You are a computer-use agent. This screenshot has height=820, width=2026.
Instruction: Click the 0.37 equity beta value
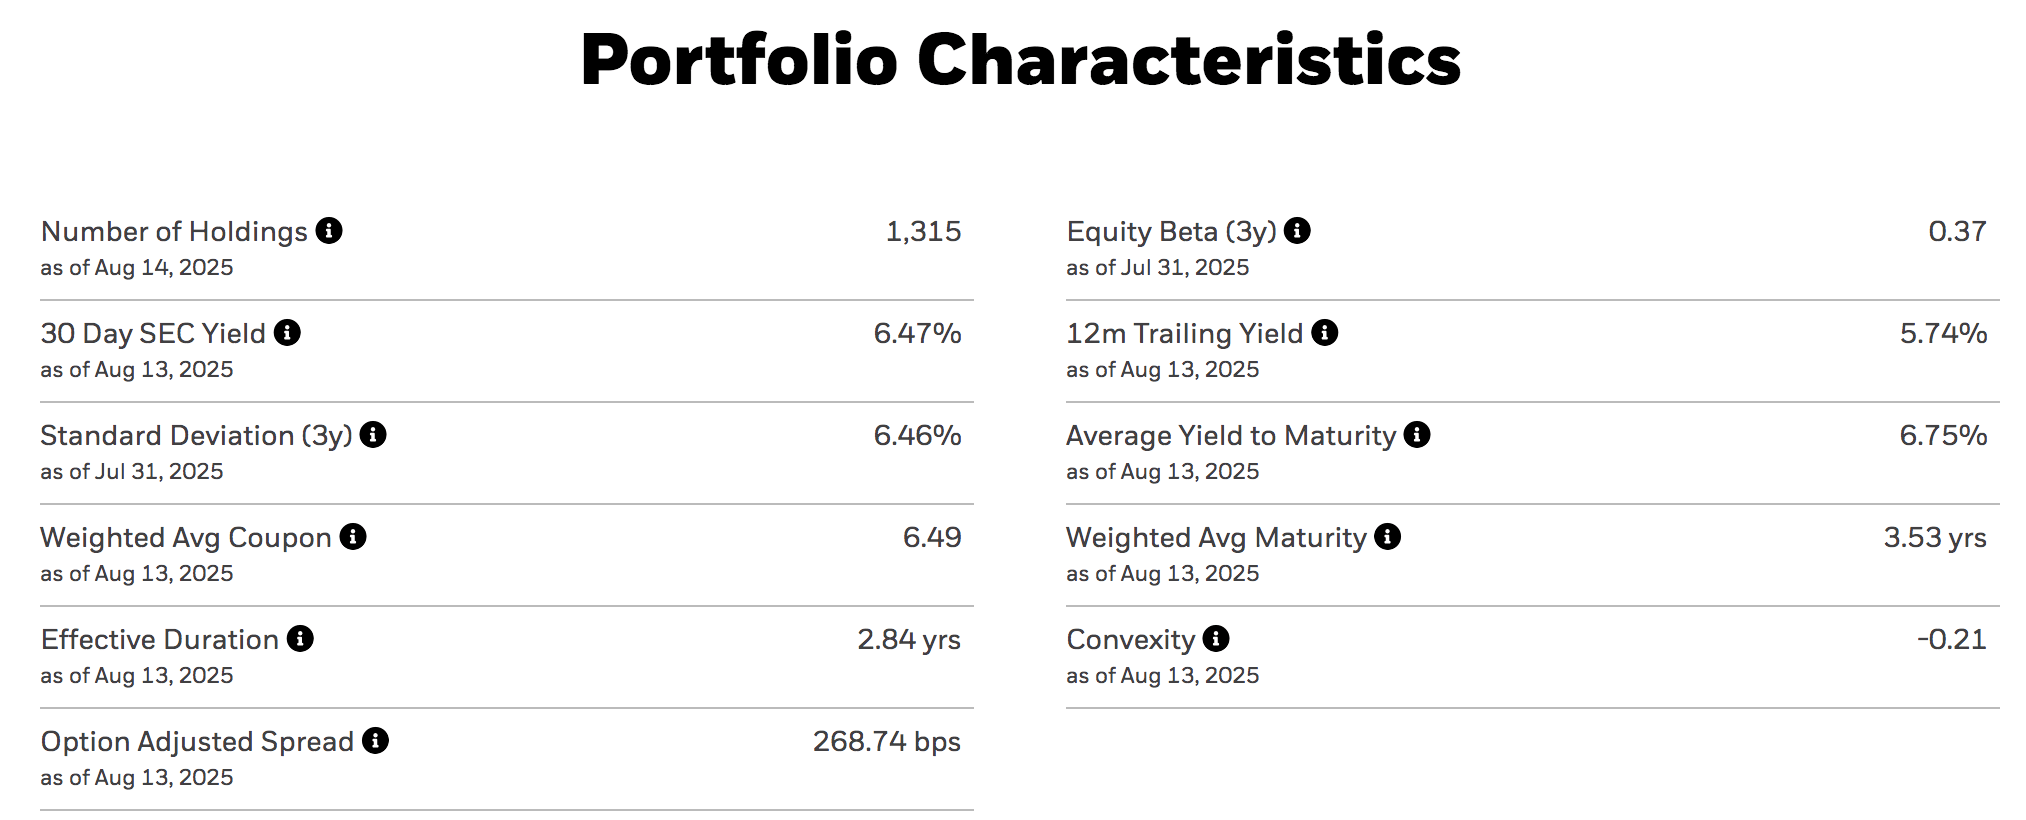pos(1957,232)
